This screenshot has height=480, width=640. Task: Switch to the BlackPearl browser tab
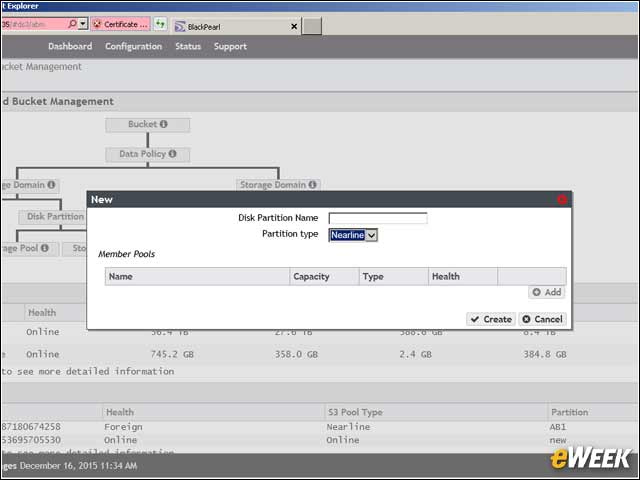pyautogui.click(x=237, y=27)
